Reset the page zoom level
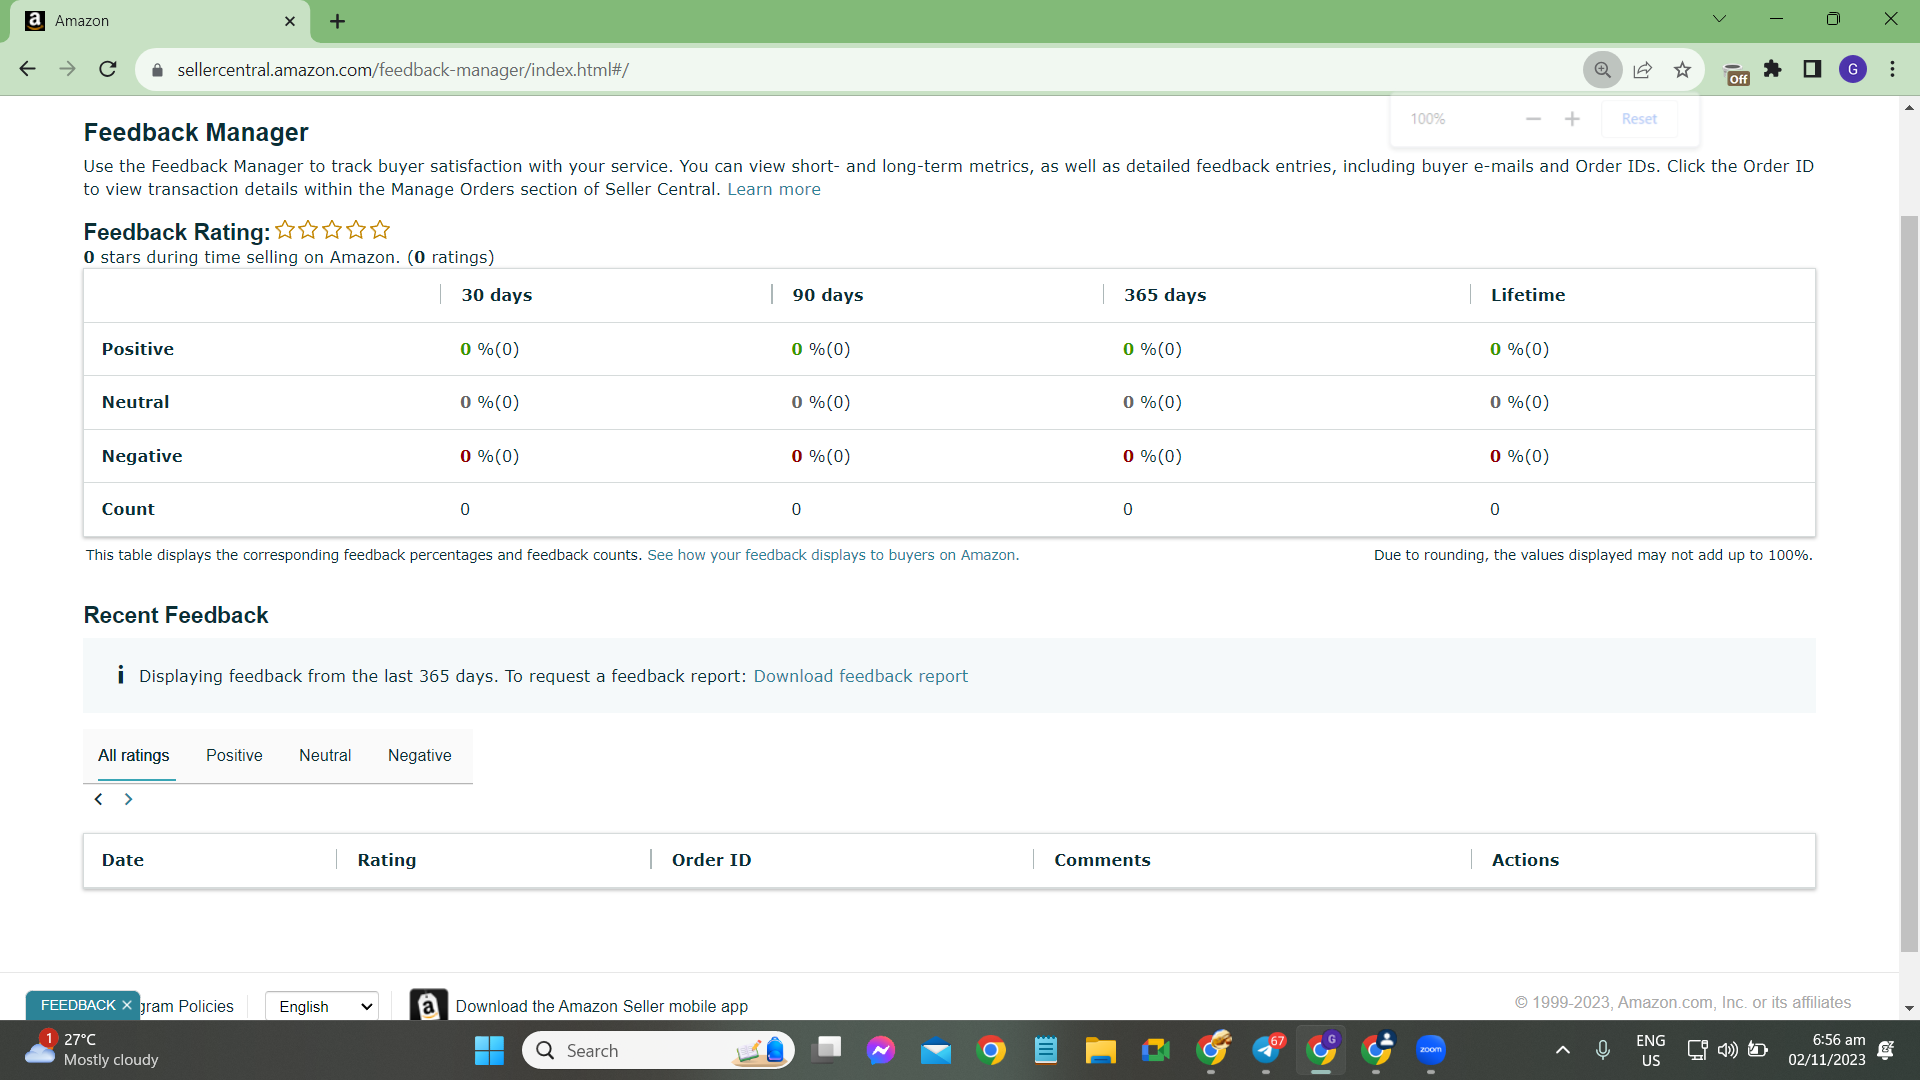Viewport: 1920px width, 1080px height. (x=1639, y=119)
